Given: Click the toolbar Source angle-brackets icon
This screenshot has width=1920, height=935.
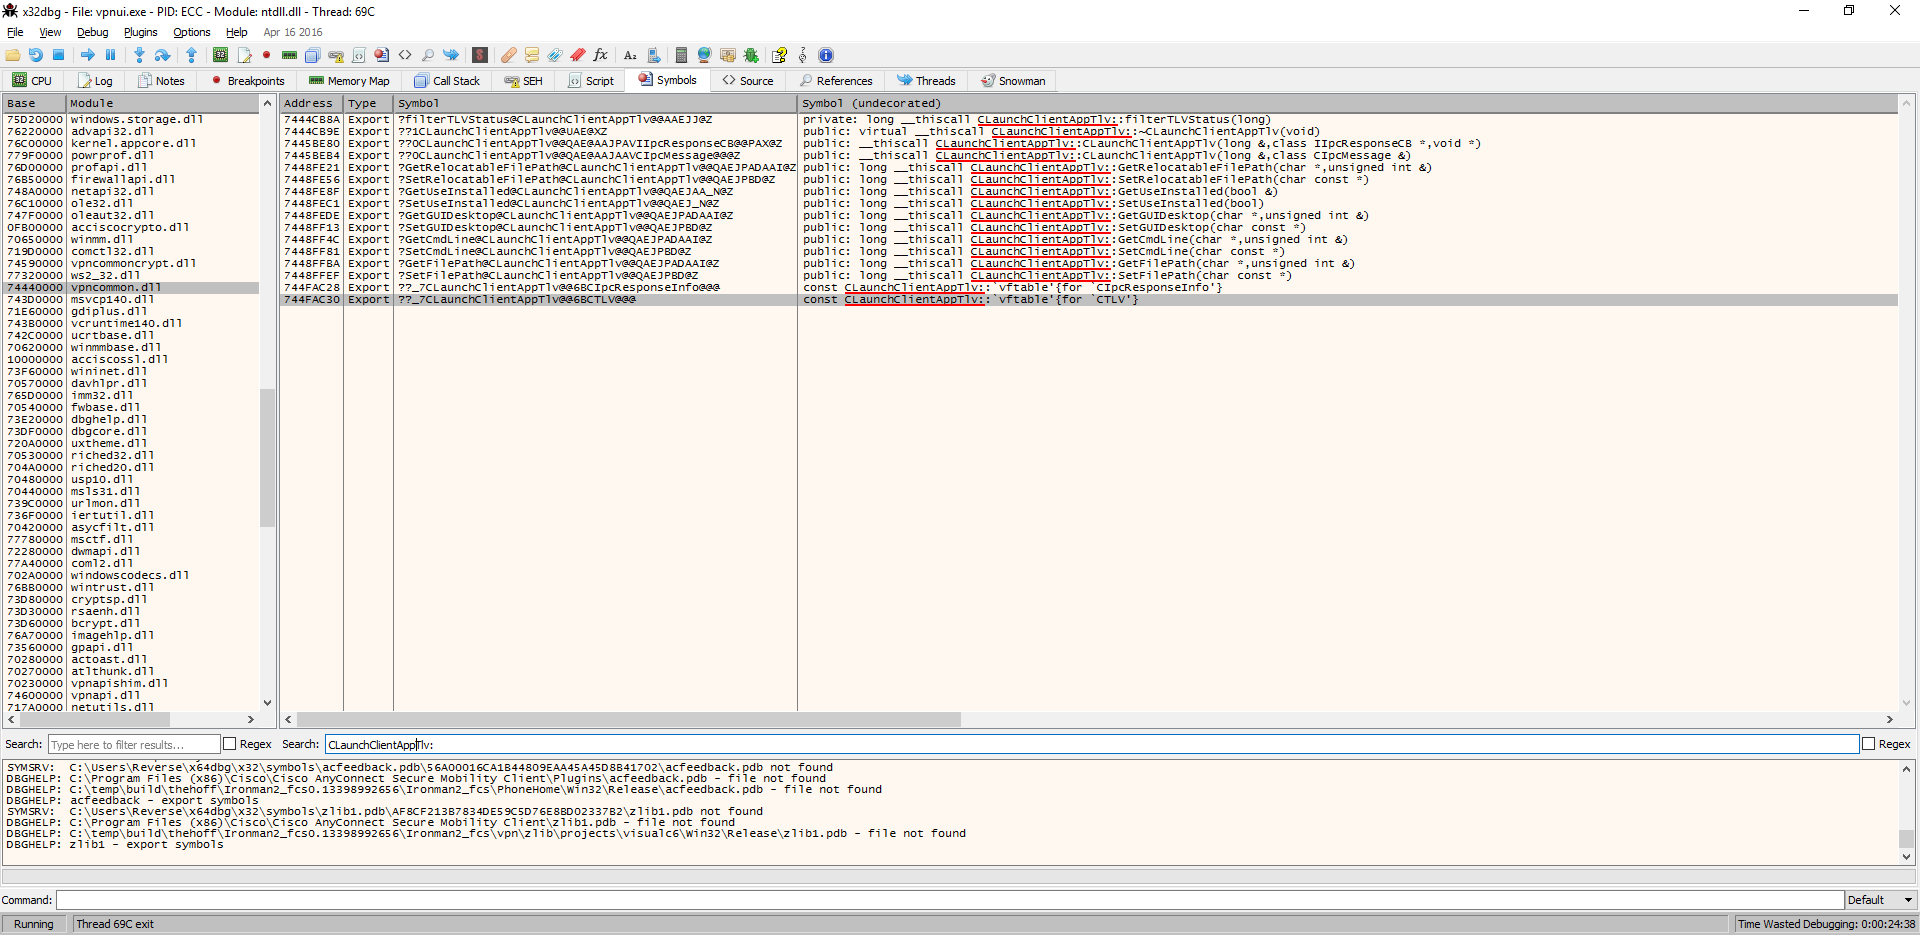Looking at the screenshot, I should click(x=405, y=55).
